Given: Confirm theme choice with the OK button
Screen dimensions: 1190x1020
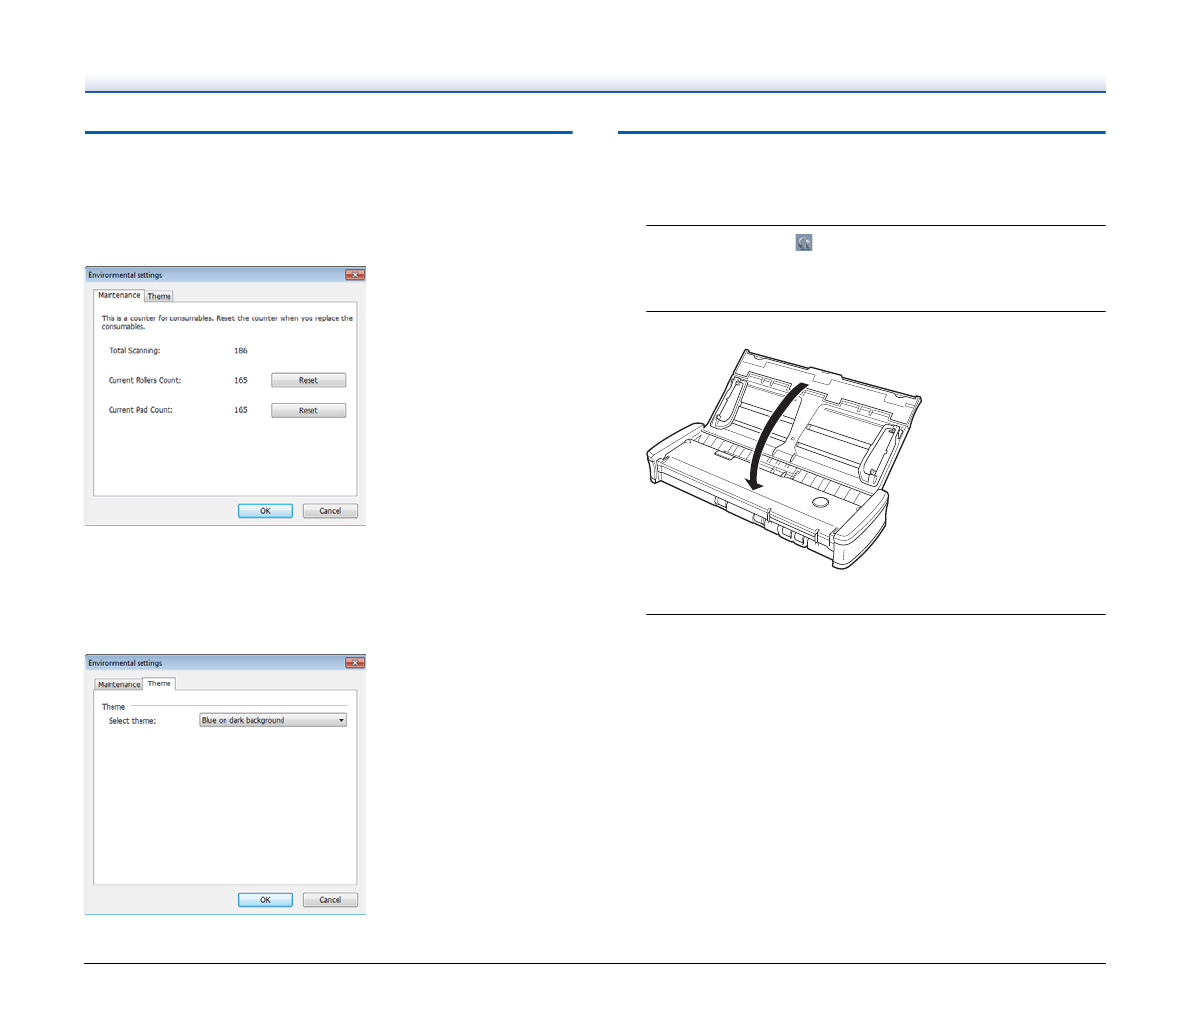Looking at the screenshot, I should pyautogui.click(x=265, y=900).
